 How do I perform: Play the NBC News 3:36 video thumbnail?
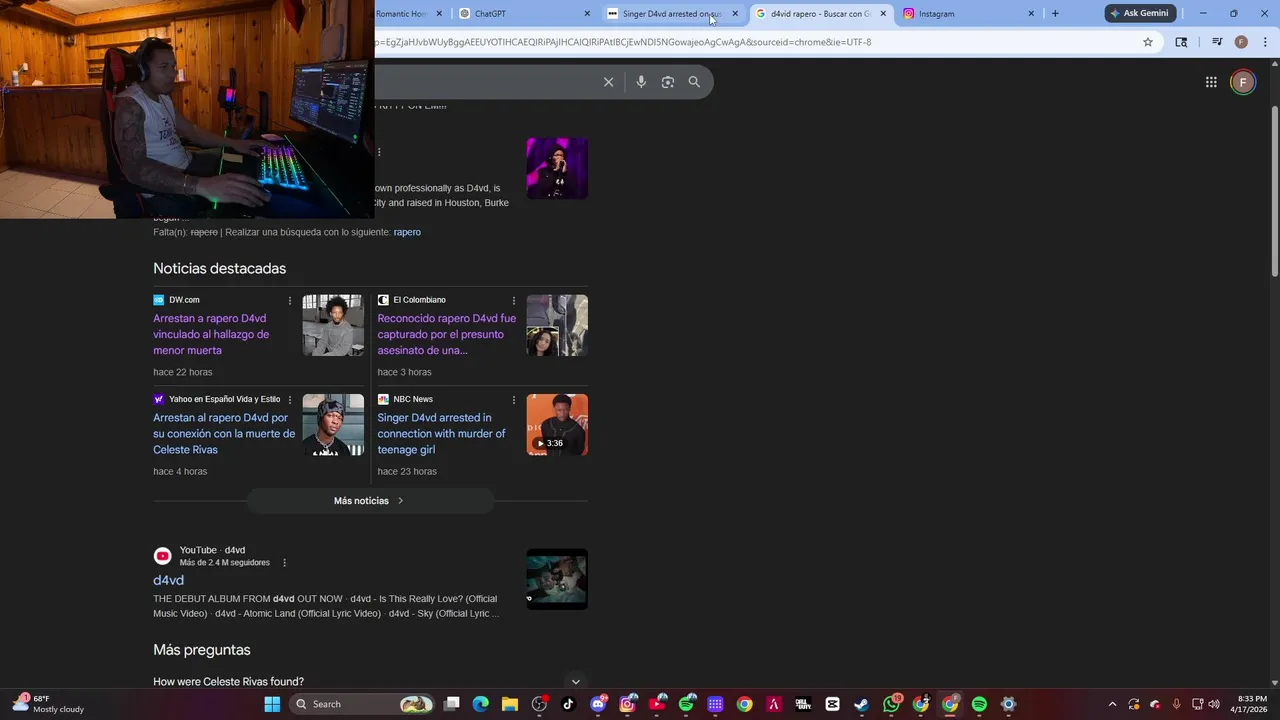(x=557, y=424)
